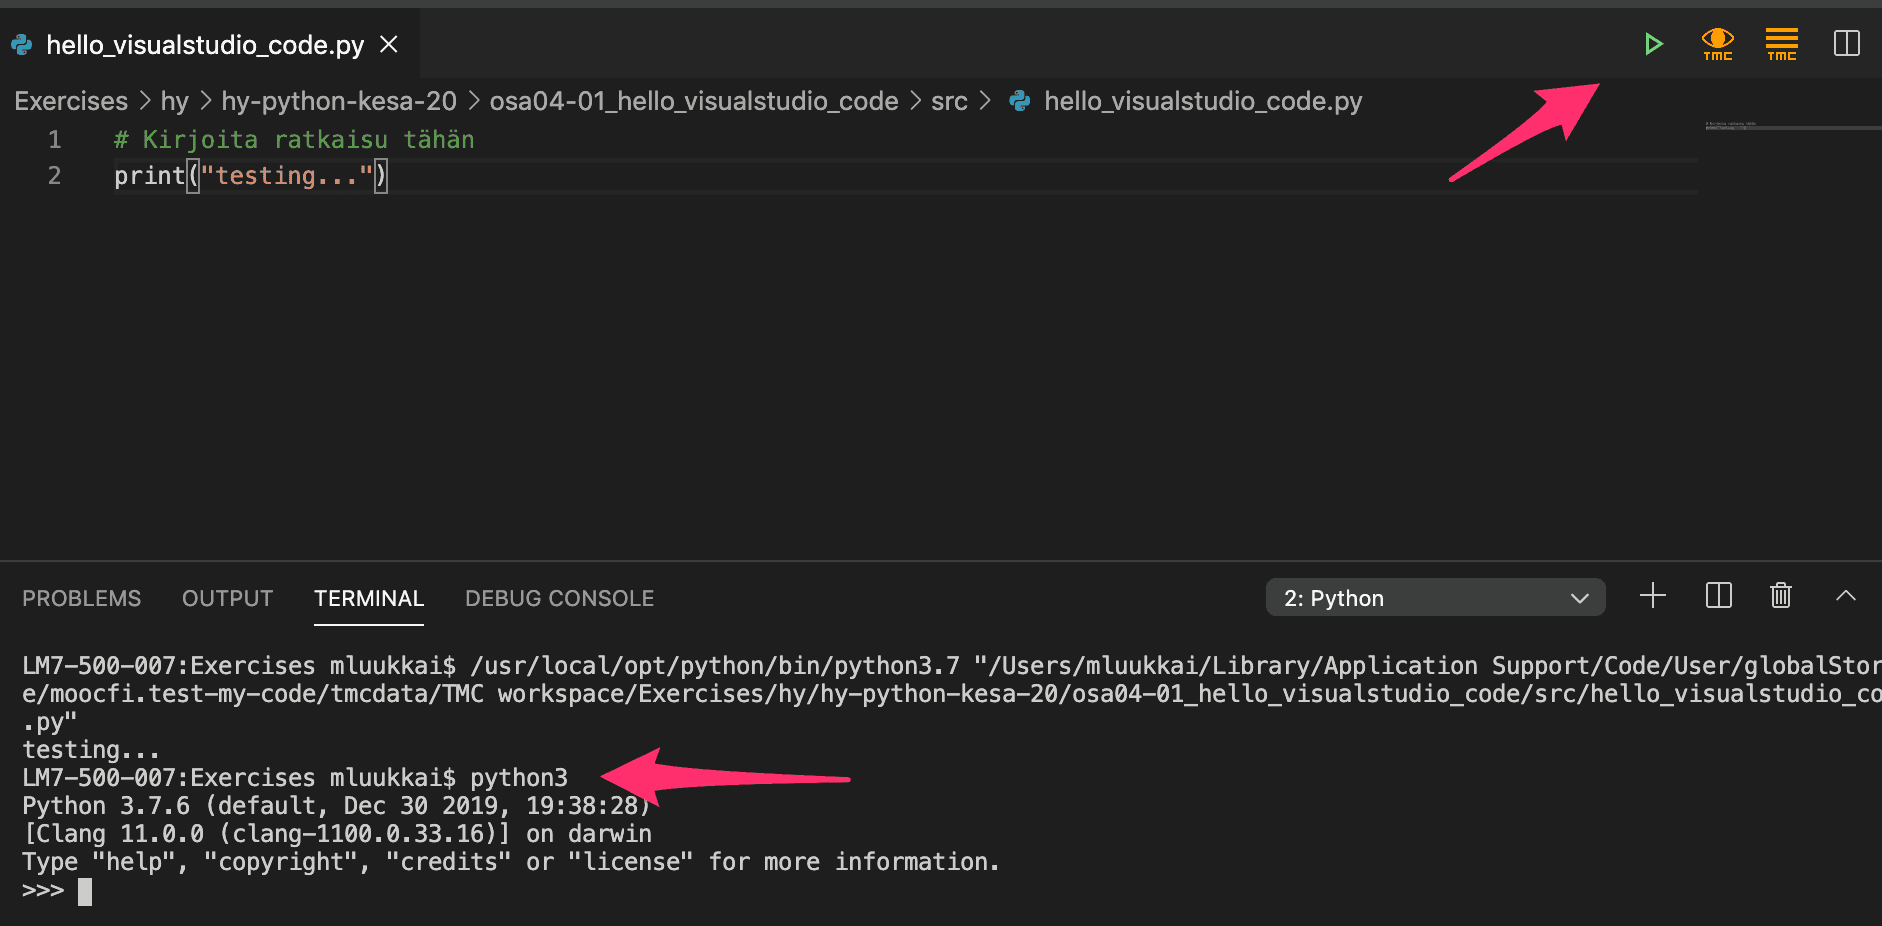Screen dimensions: 1882x926
Task: Select the TERMINAL panel tab
Action: (x=368, y=599)
